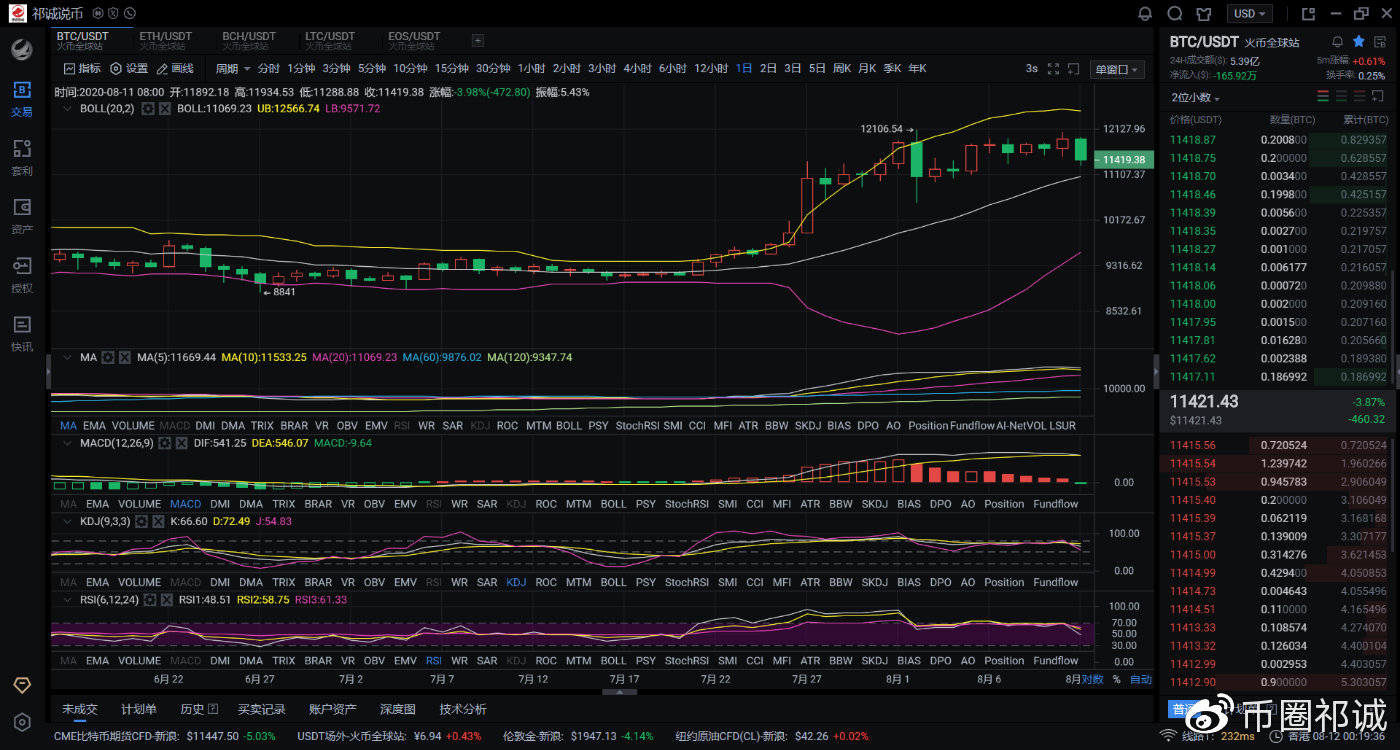Toggle the 自动 auto scale option
Screen dimensions: 1400x750
coord(1140,679)
